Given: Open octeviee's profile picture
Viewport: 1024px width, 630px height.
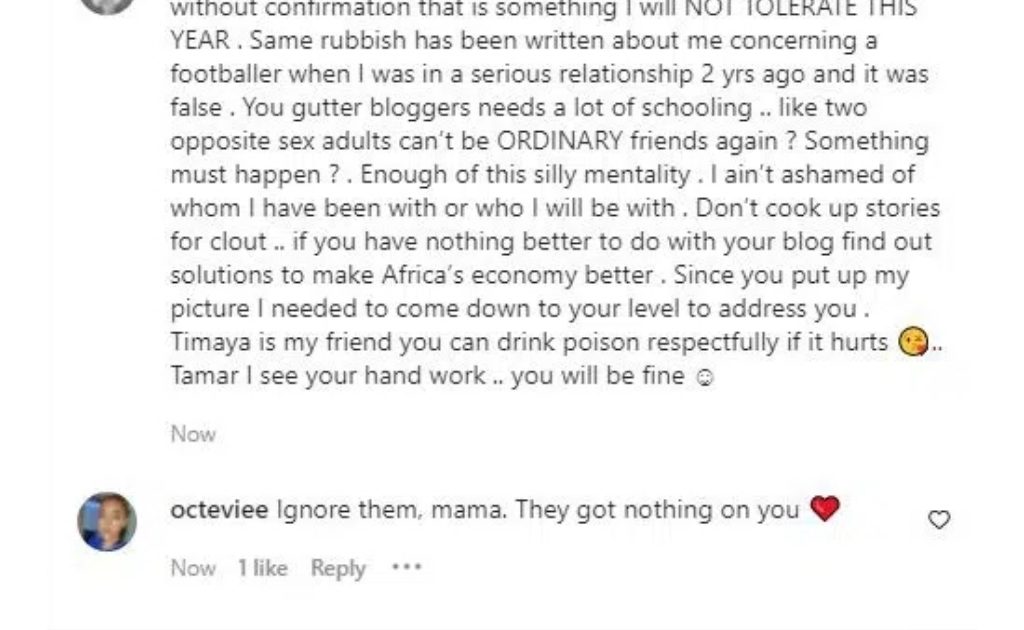Looking at the screenshot, I should click(x=107, y=521).
